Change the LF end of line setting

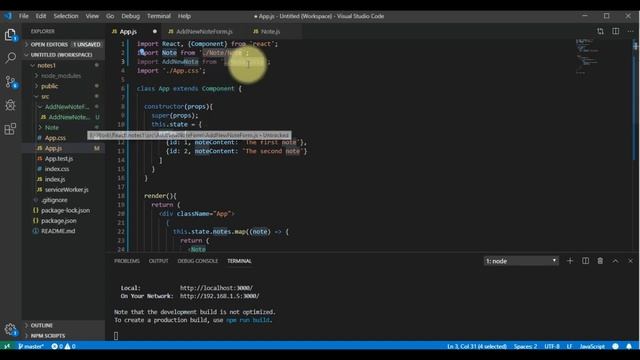569,346
